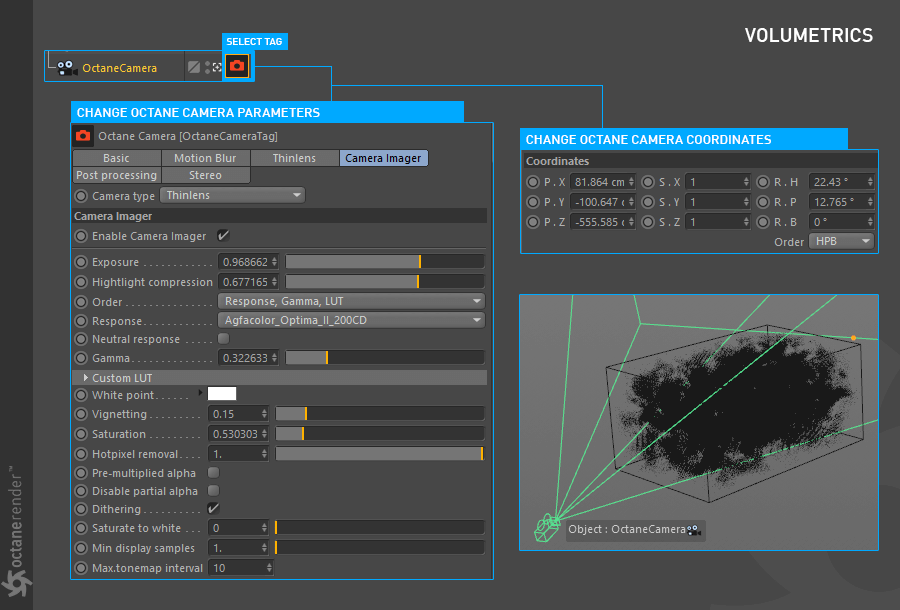
Task: Enable Disable partial alpha checkbox
Action: (213, 491)
